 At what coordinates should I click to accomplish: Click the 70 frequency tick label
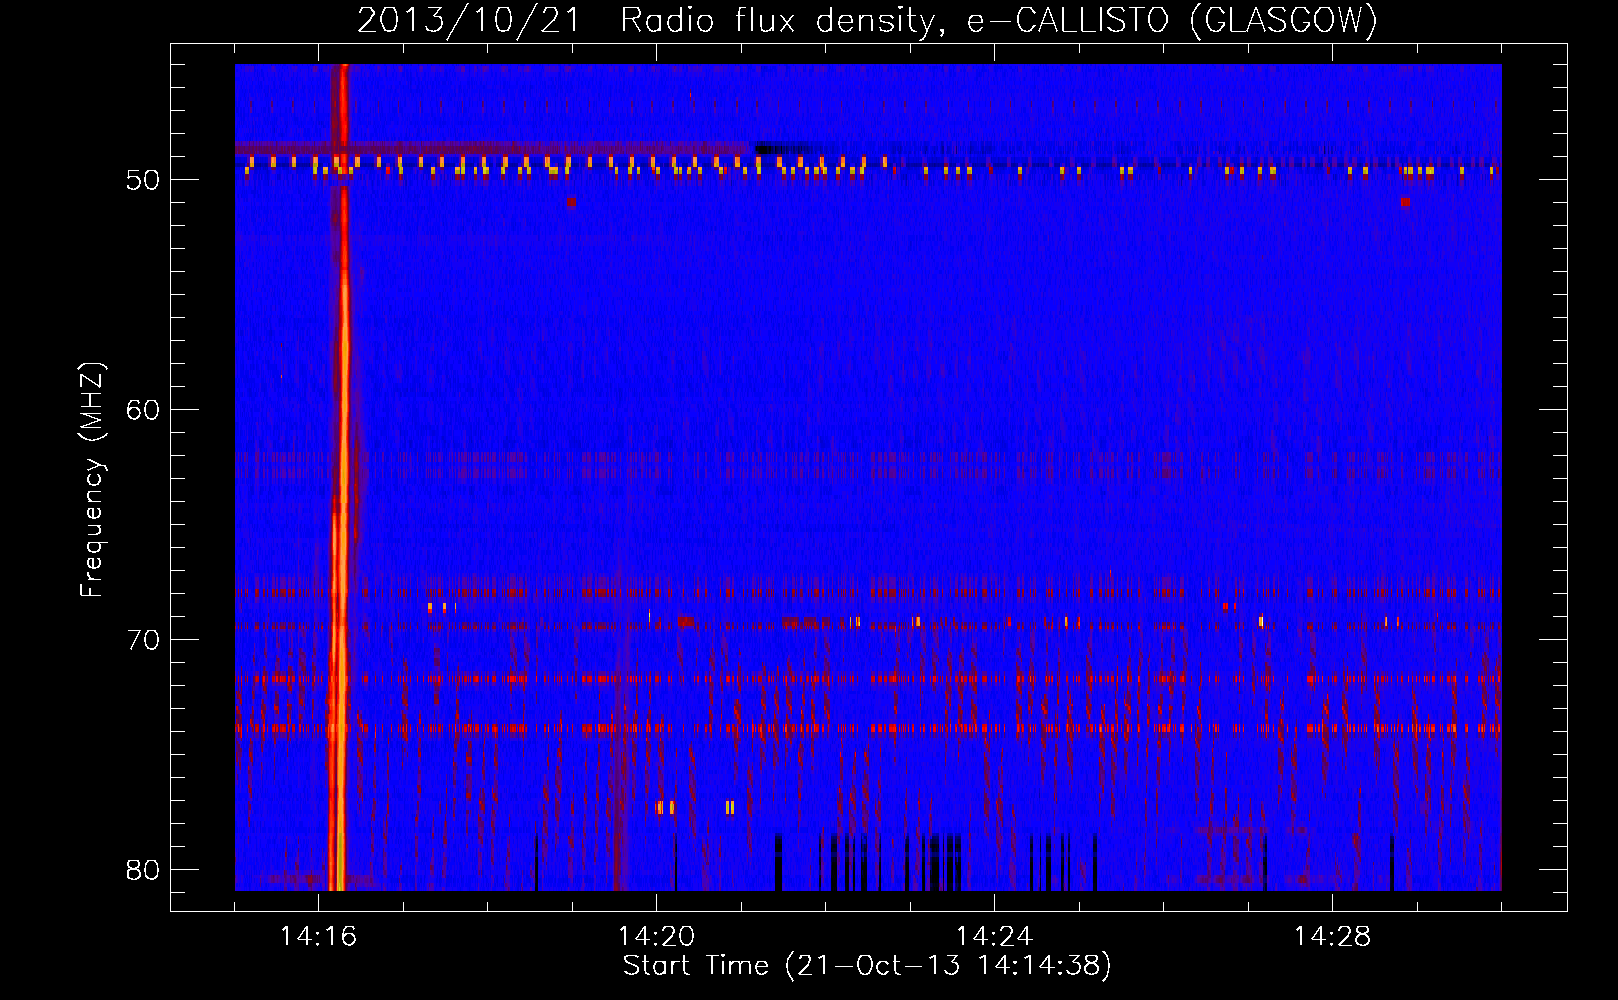pos(143,640)
